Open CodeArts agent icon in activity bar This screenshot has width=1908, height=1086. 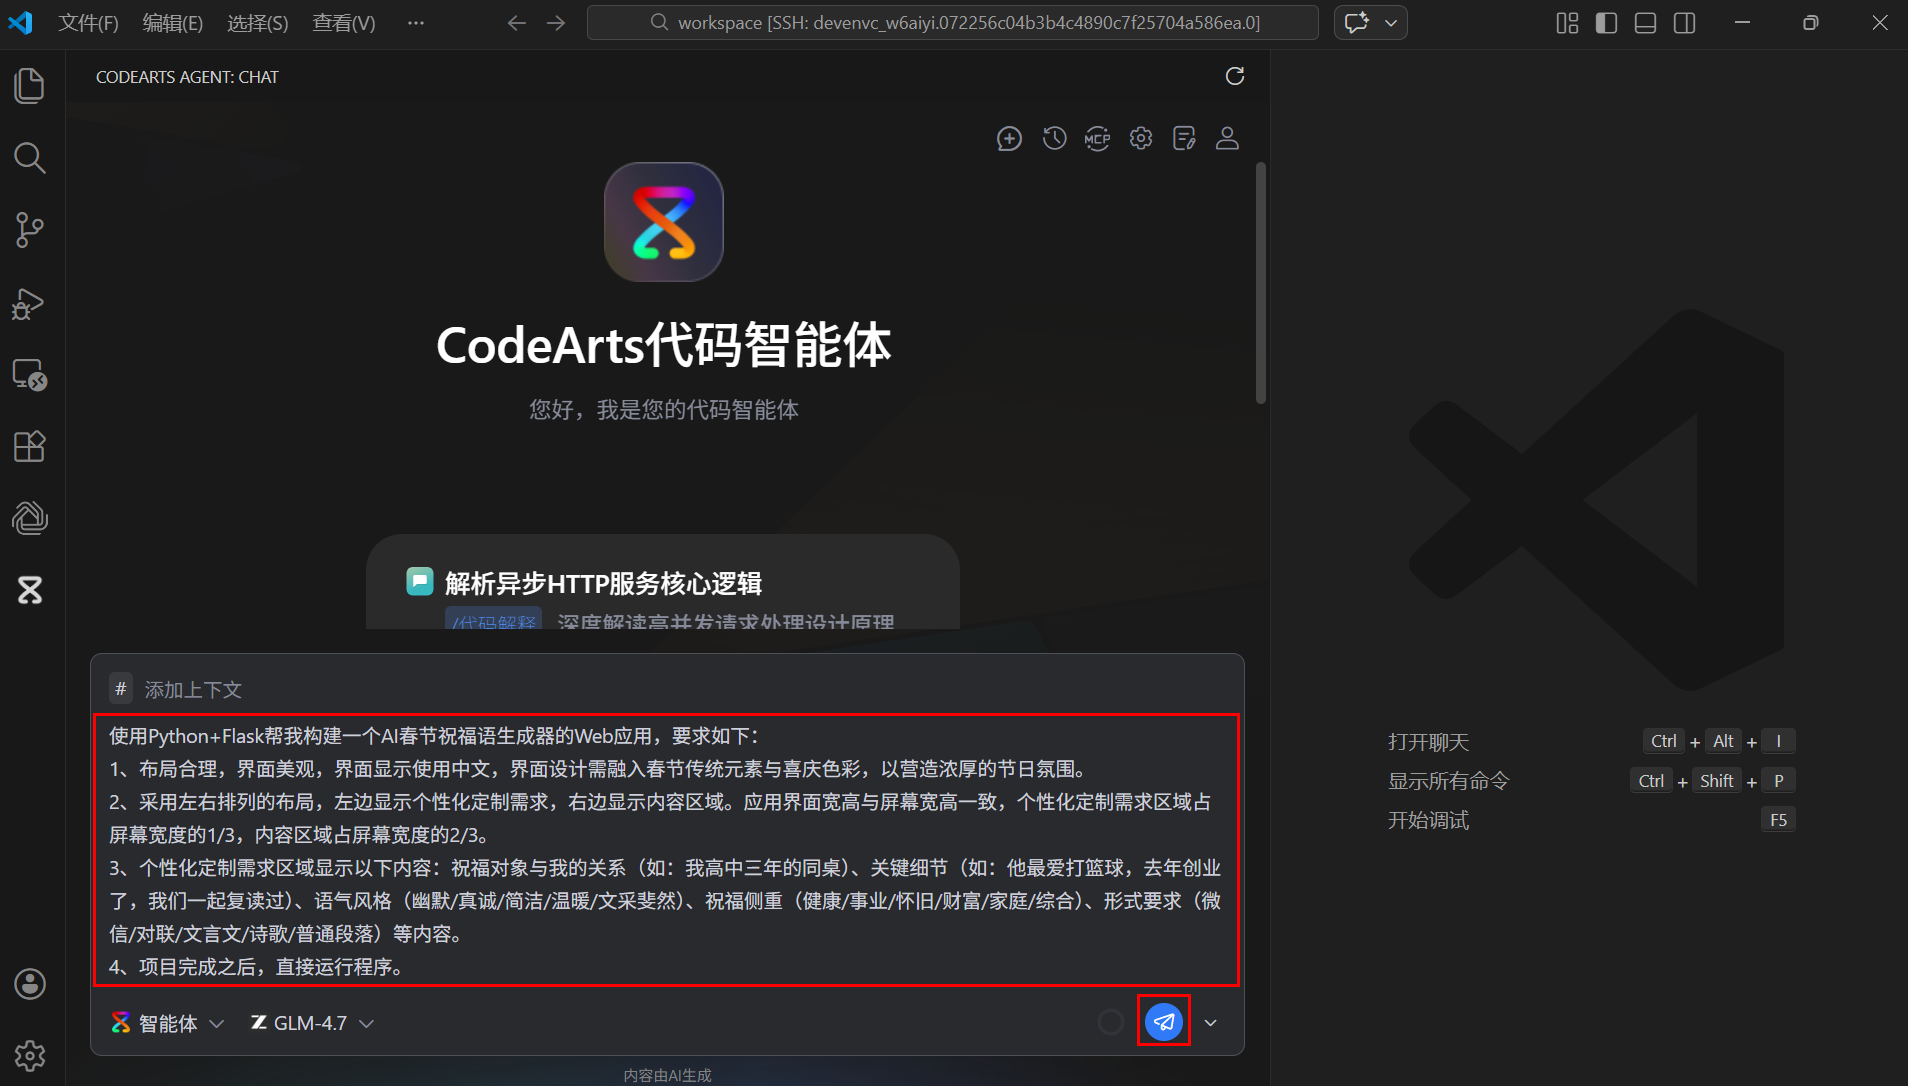coord(30,590)
